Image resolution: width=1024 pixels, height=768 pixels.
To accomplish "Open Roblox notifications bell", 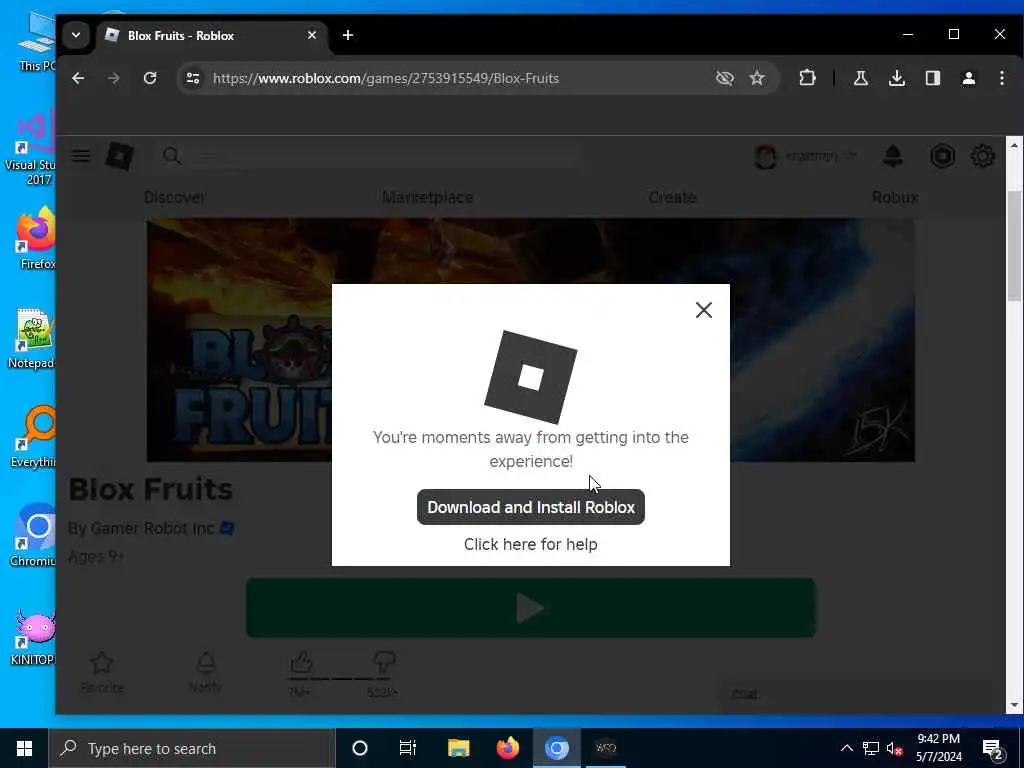I will 893,156.
